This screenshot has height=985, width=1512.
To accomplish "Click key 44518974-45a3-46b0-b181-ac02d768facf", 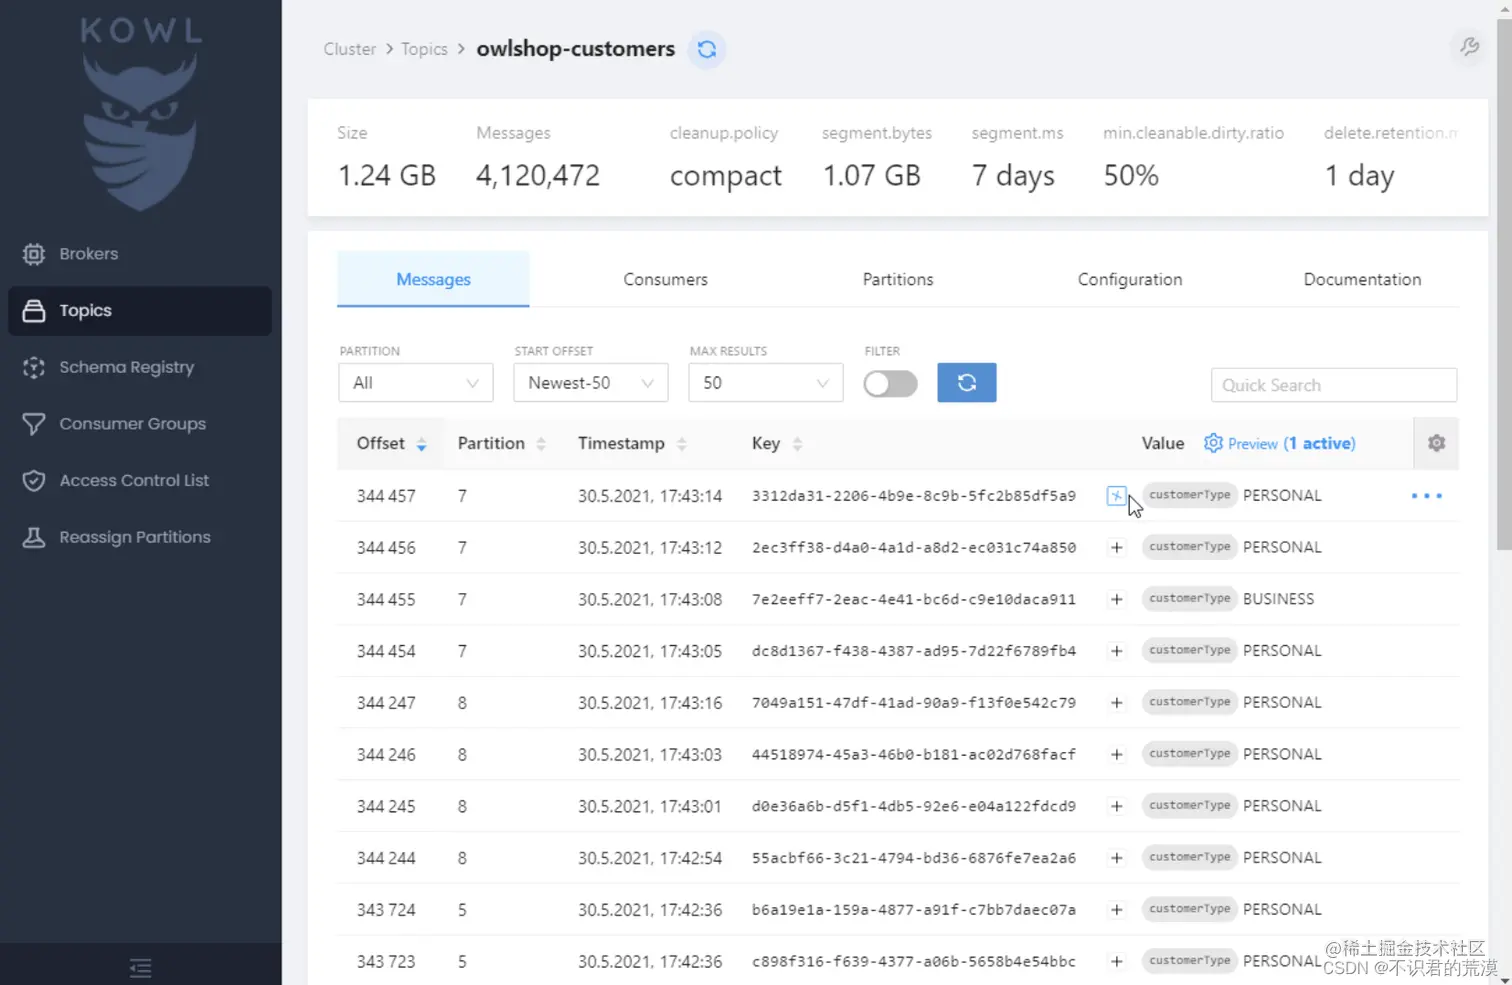I will click(x=914, y=755).
